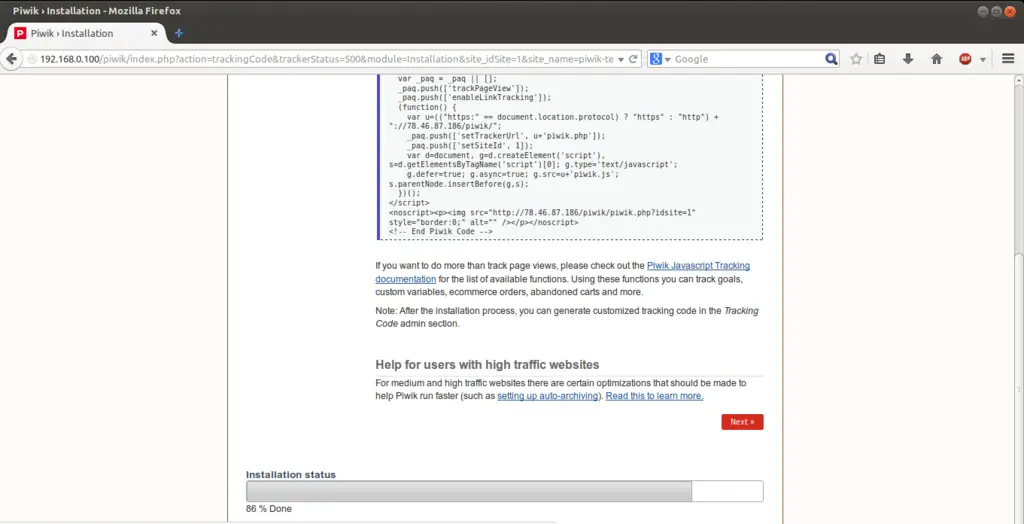Select the Piwik Installation tab
The image size is (1024, 524).
87,33
